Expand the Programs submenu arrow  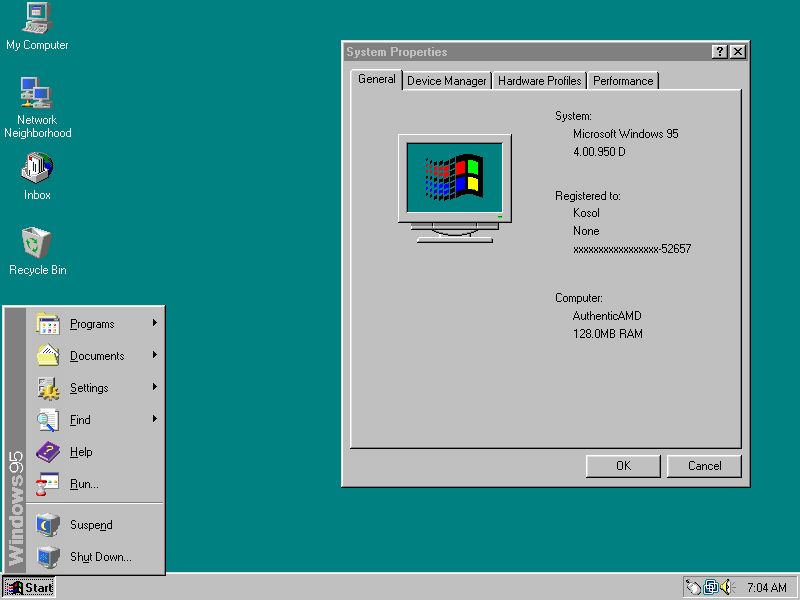tap(155, 323)
